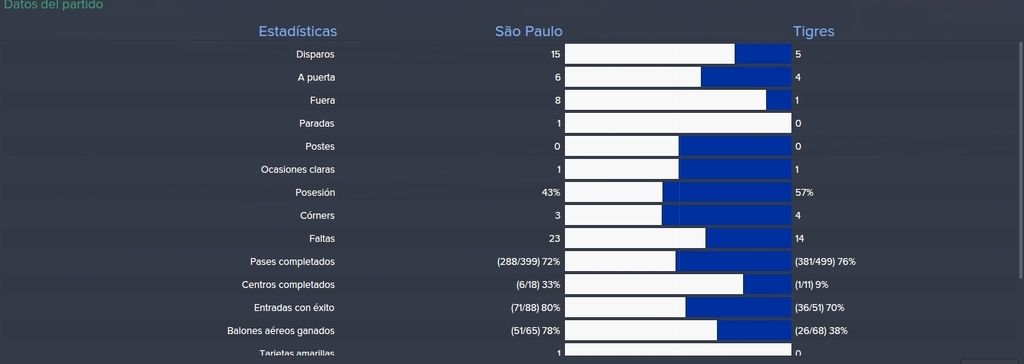Click the Córners blue bar segment
Viewport: 1024px width, 364px height.
point(727,215)
